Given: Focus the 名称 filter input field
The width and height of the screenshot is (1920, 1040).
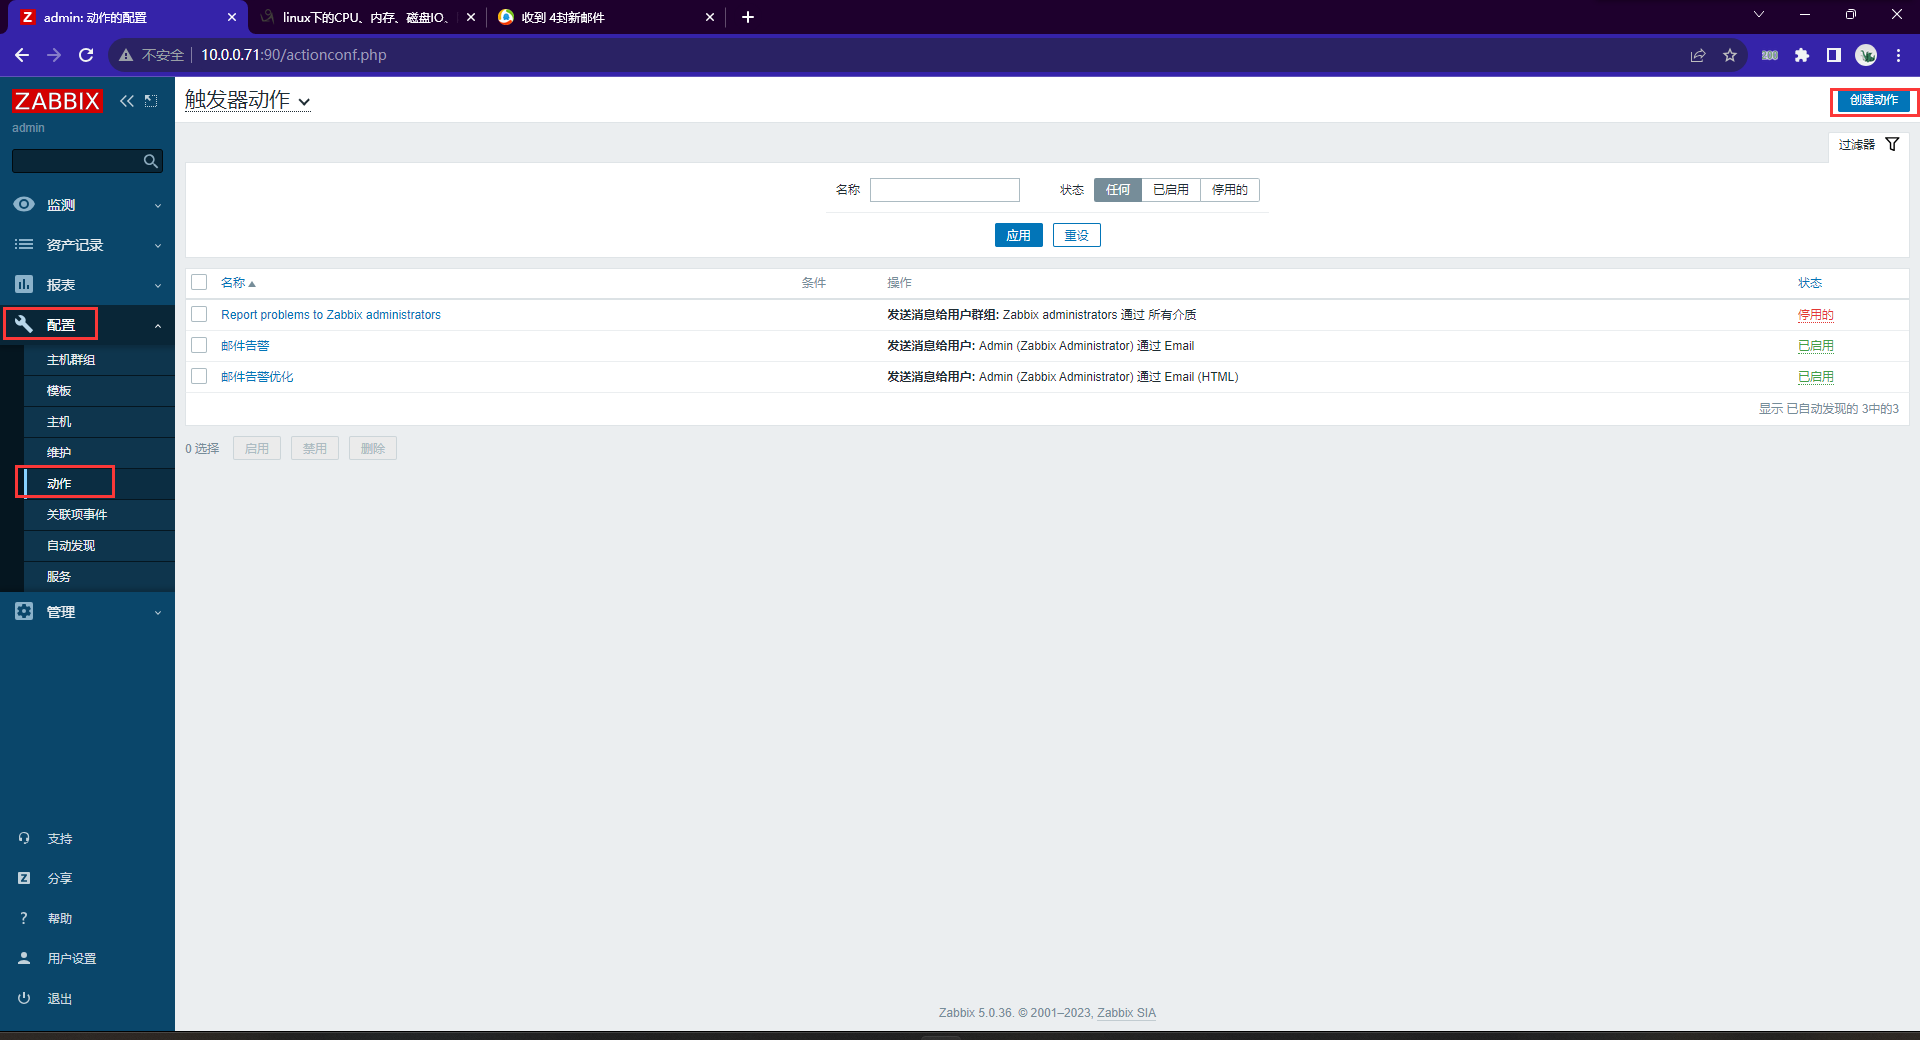Looking at the screenshot, I should [945, 189].
